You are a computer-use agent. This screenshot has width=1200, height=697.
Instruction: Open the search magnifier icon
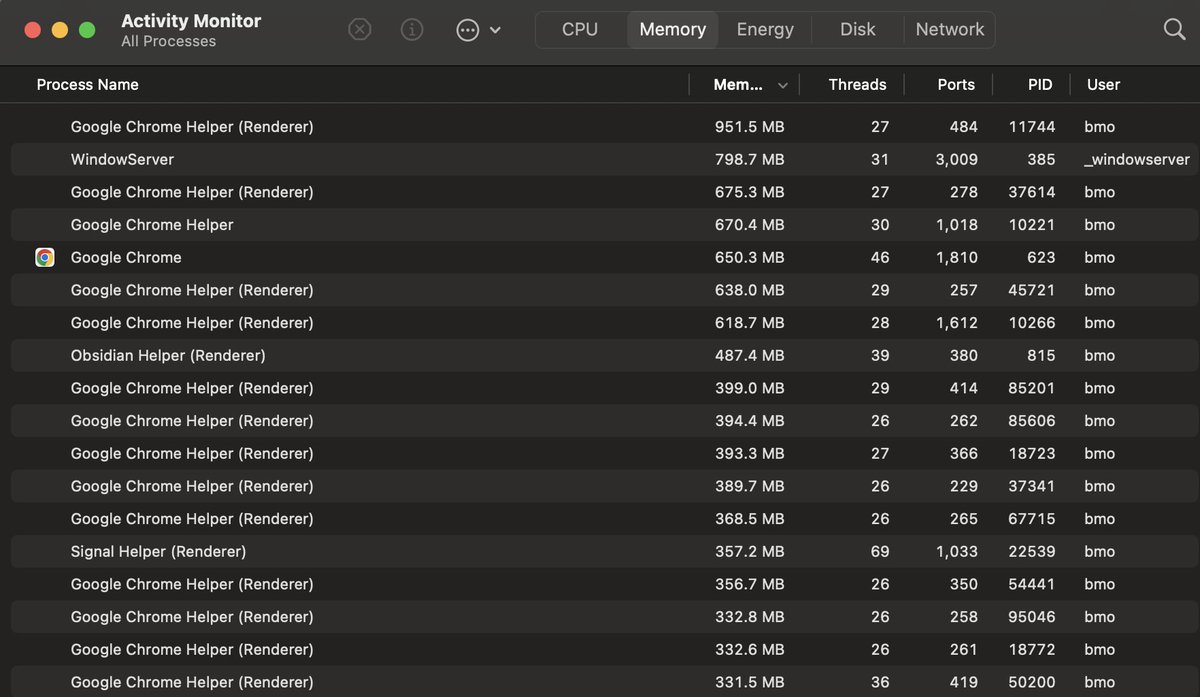(x=1175, y=30)
